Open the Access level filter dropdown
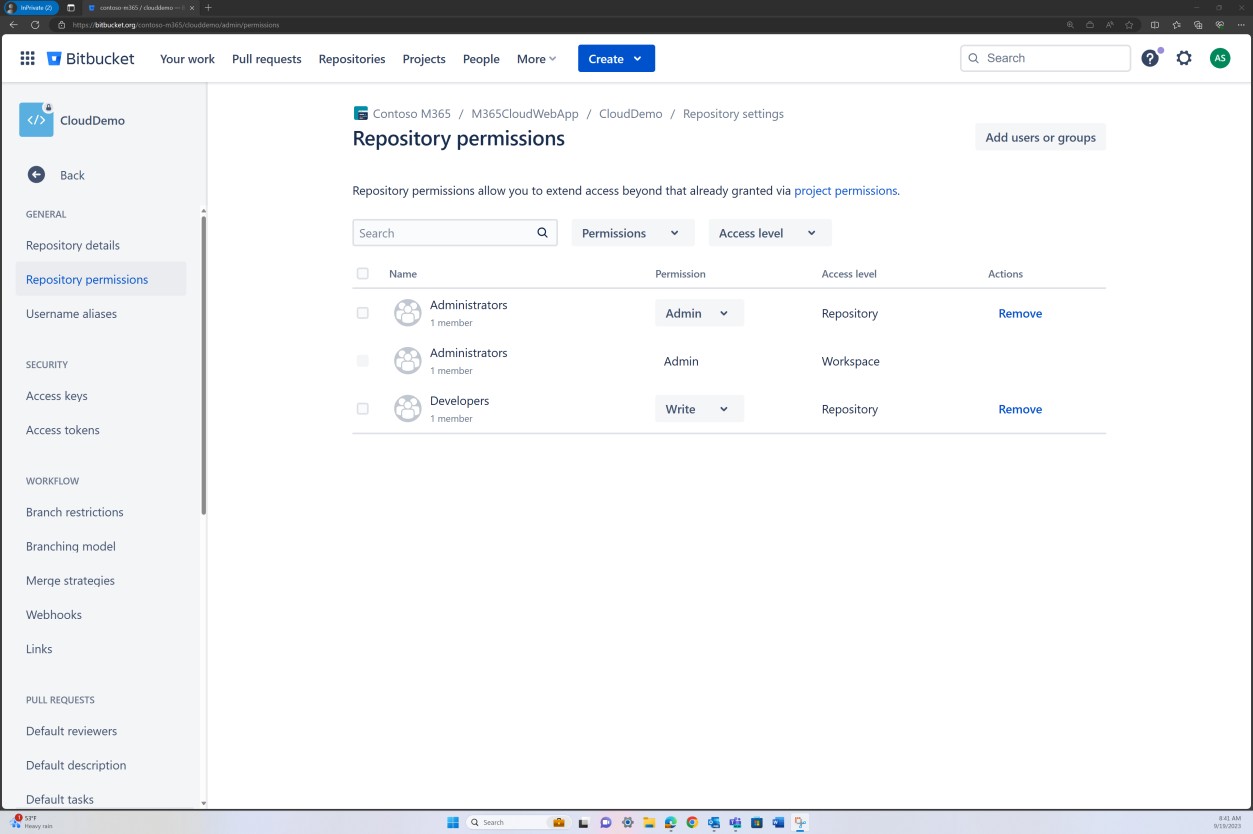 pyautogui.click(x=769, y=232)
